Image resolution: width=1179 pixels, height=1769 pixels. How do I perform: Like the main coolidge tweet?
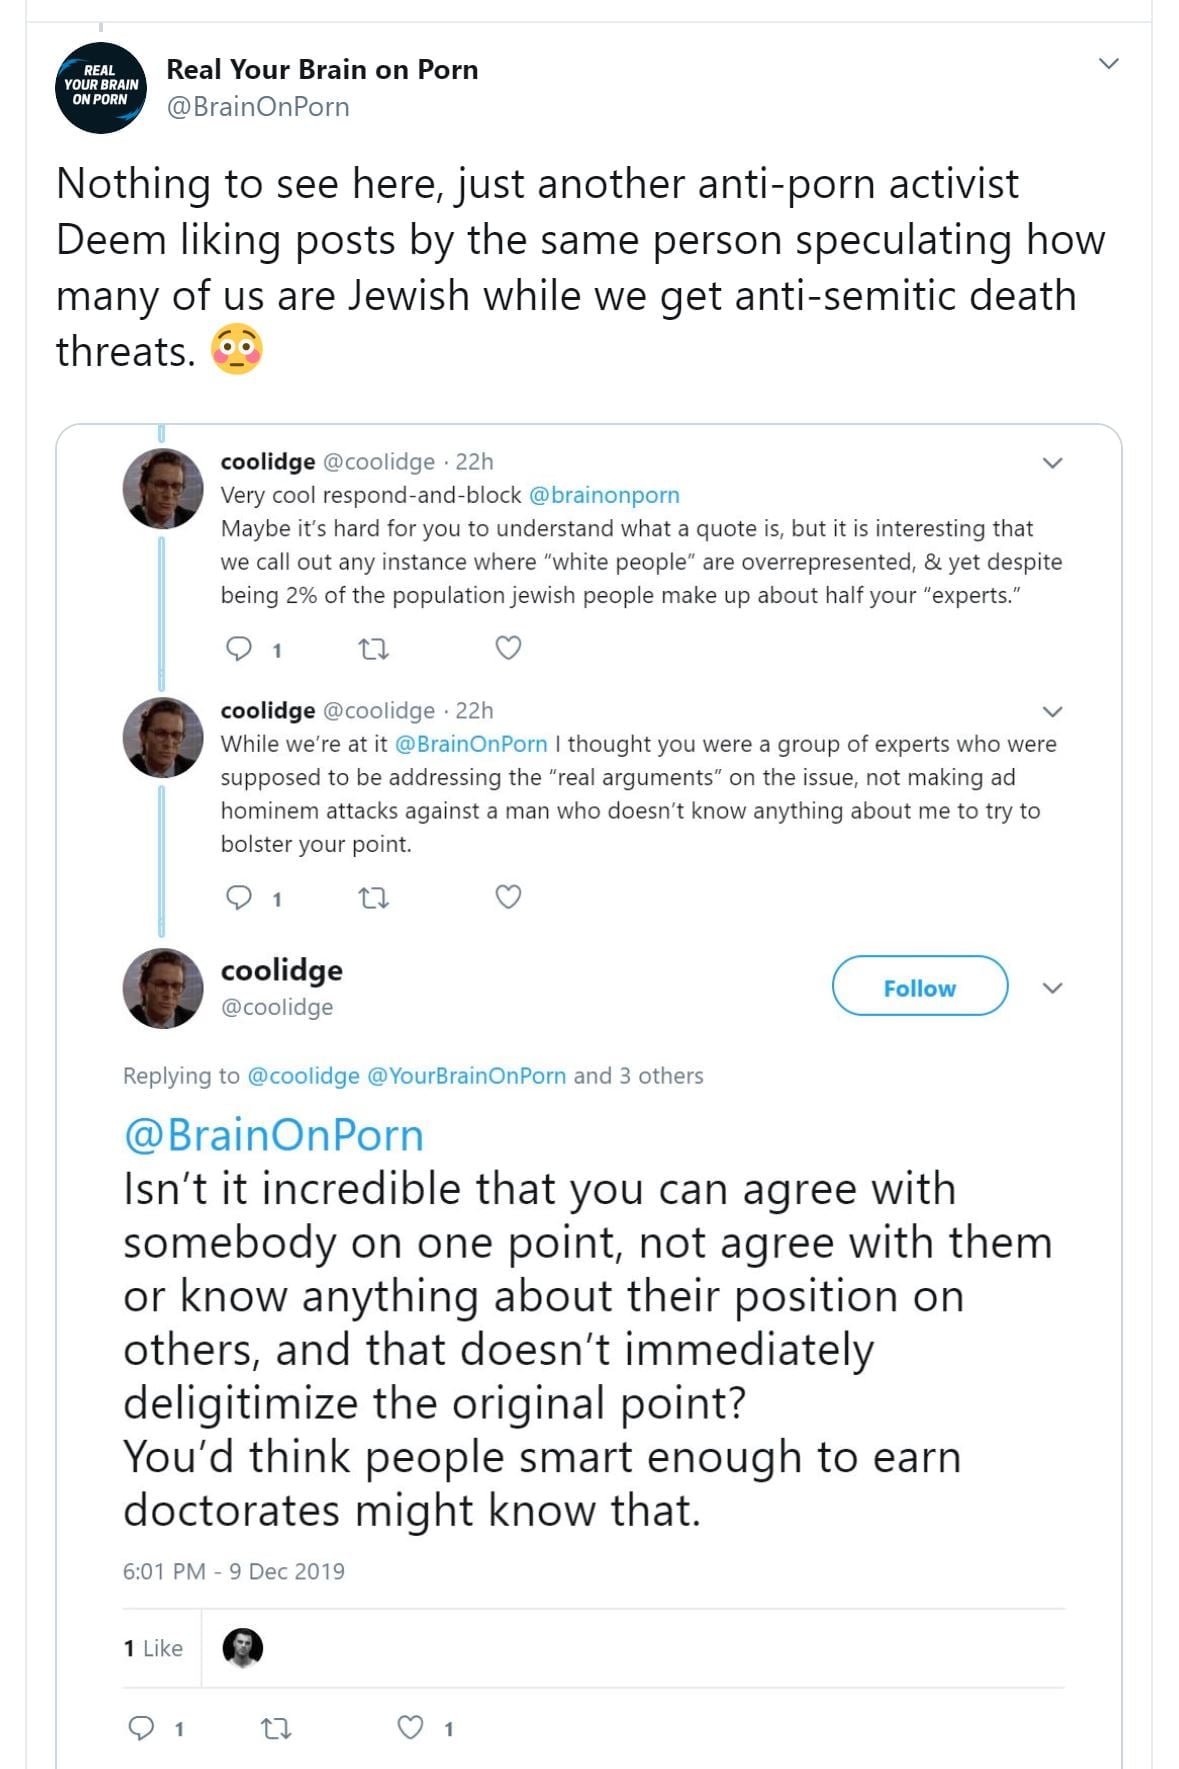pos(411,1727)
